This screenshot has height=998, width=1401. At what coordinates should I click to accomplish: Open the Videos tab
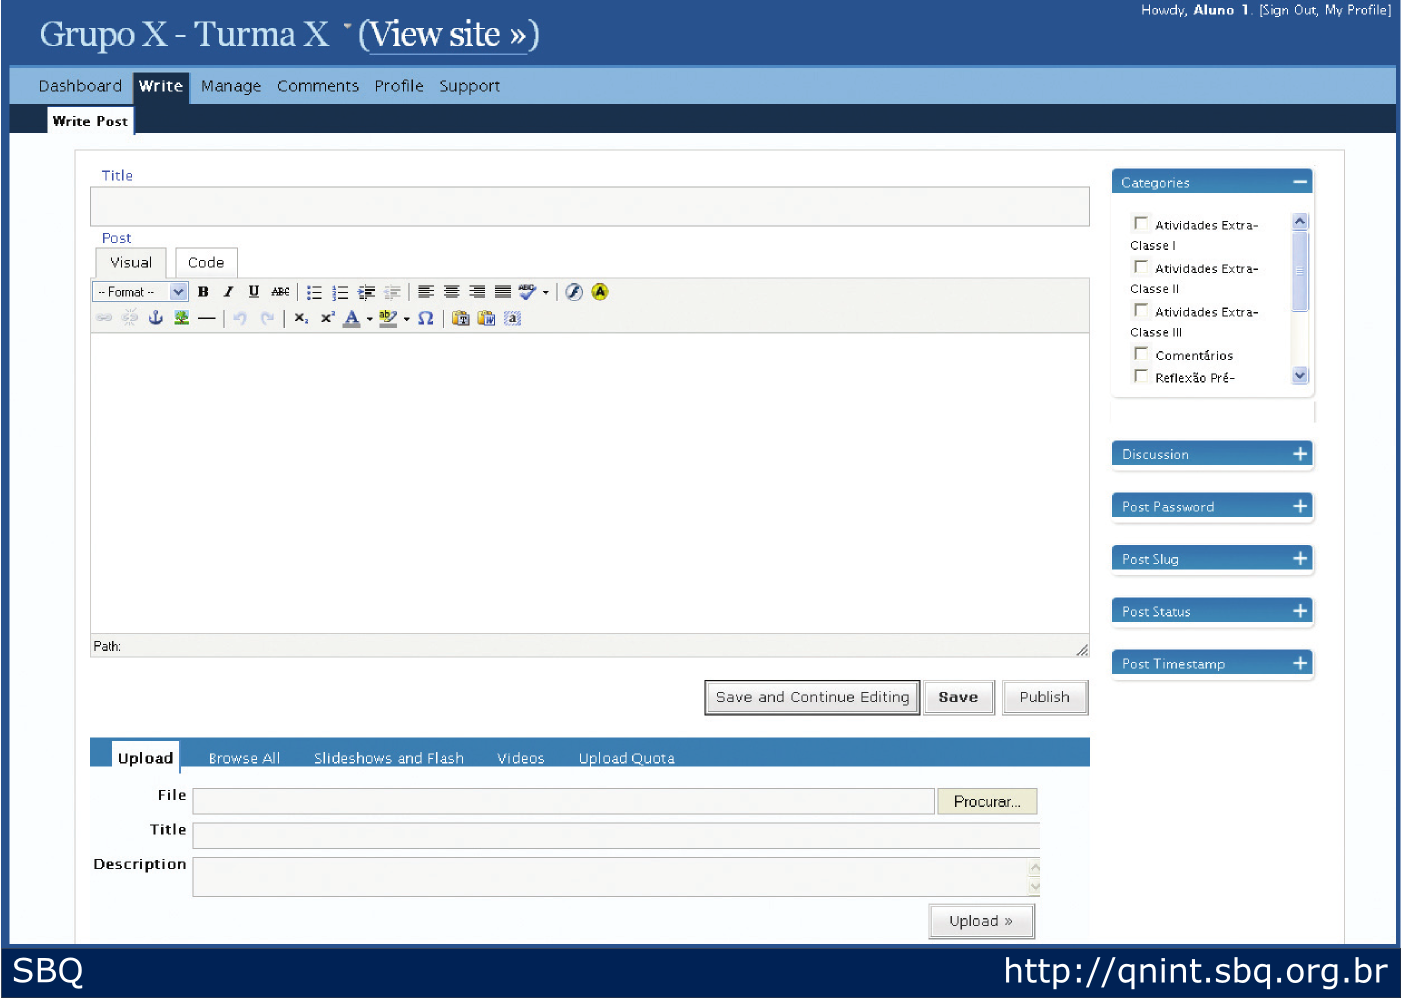click(x=521, y=758)
